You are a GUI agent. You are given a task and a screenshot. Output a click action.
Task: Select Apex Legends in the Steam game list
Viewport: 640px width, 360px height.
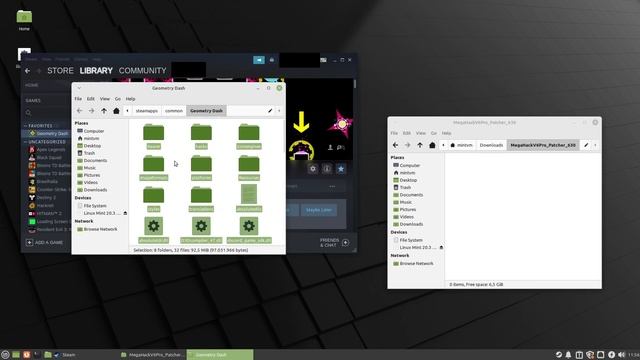[x=48, y=149]
